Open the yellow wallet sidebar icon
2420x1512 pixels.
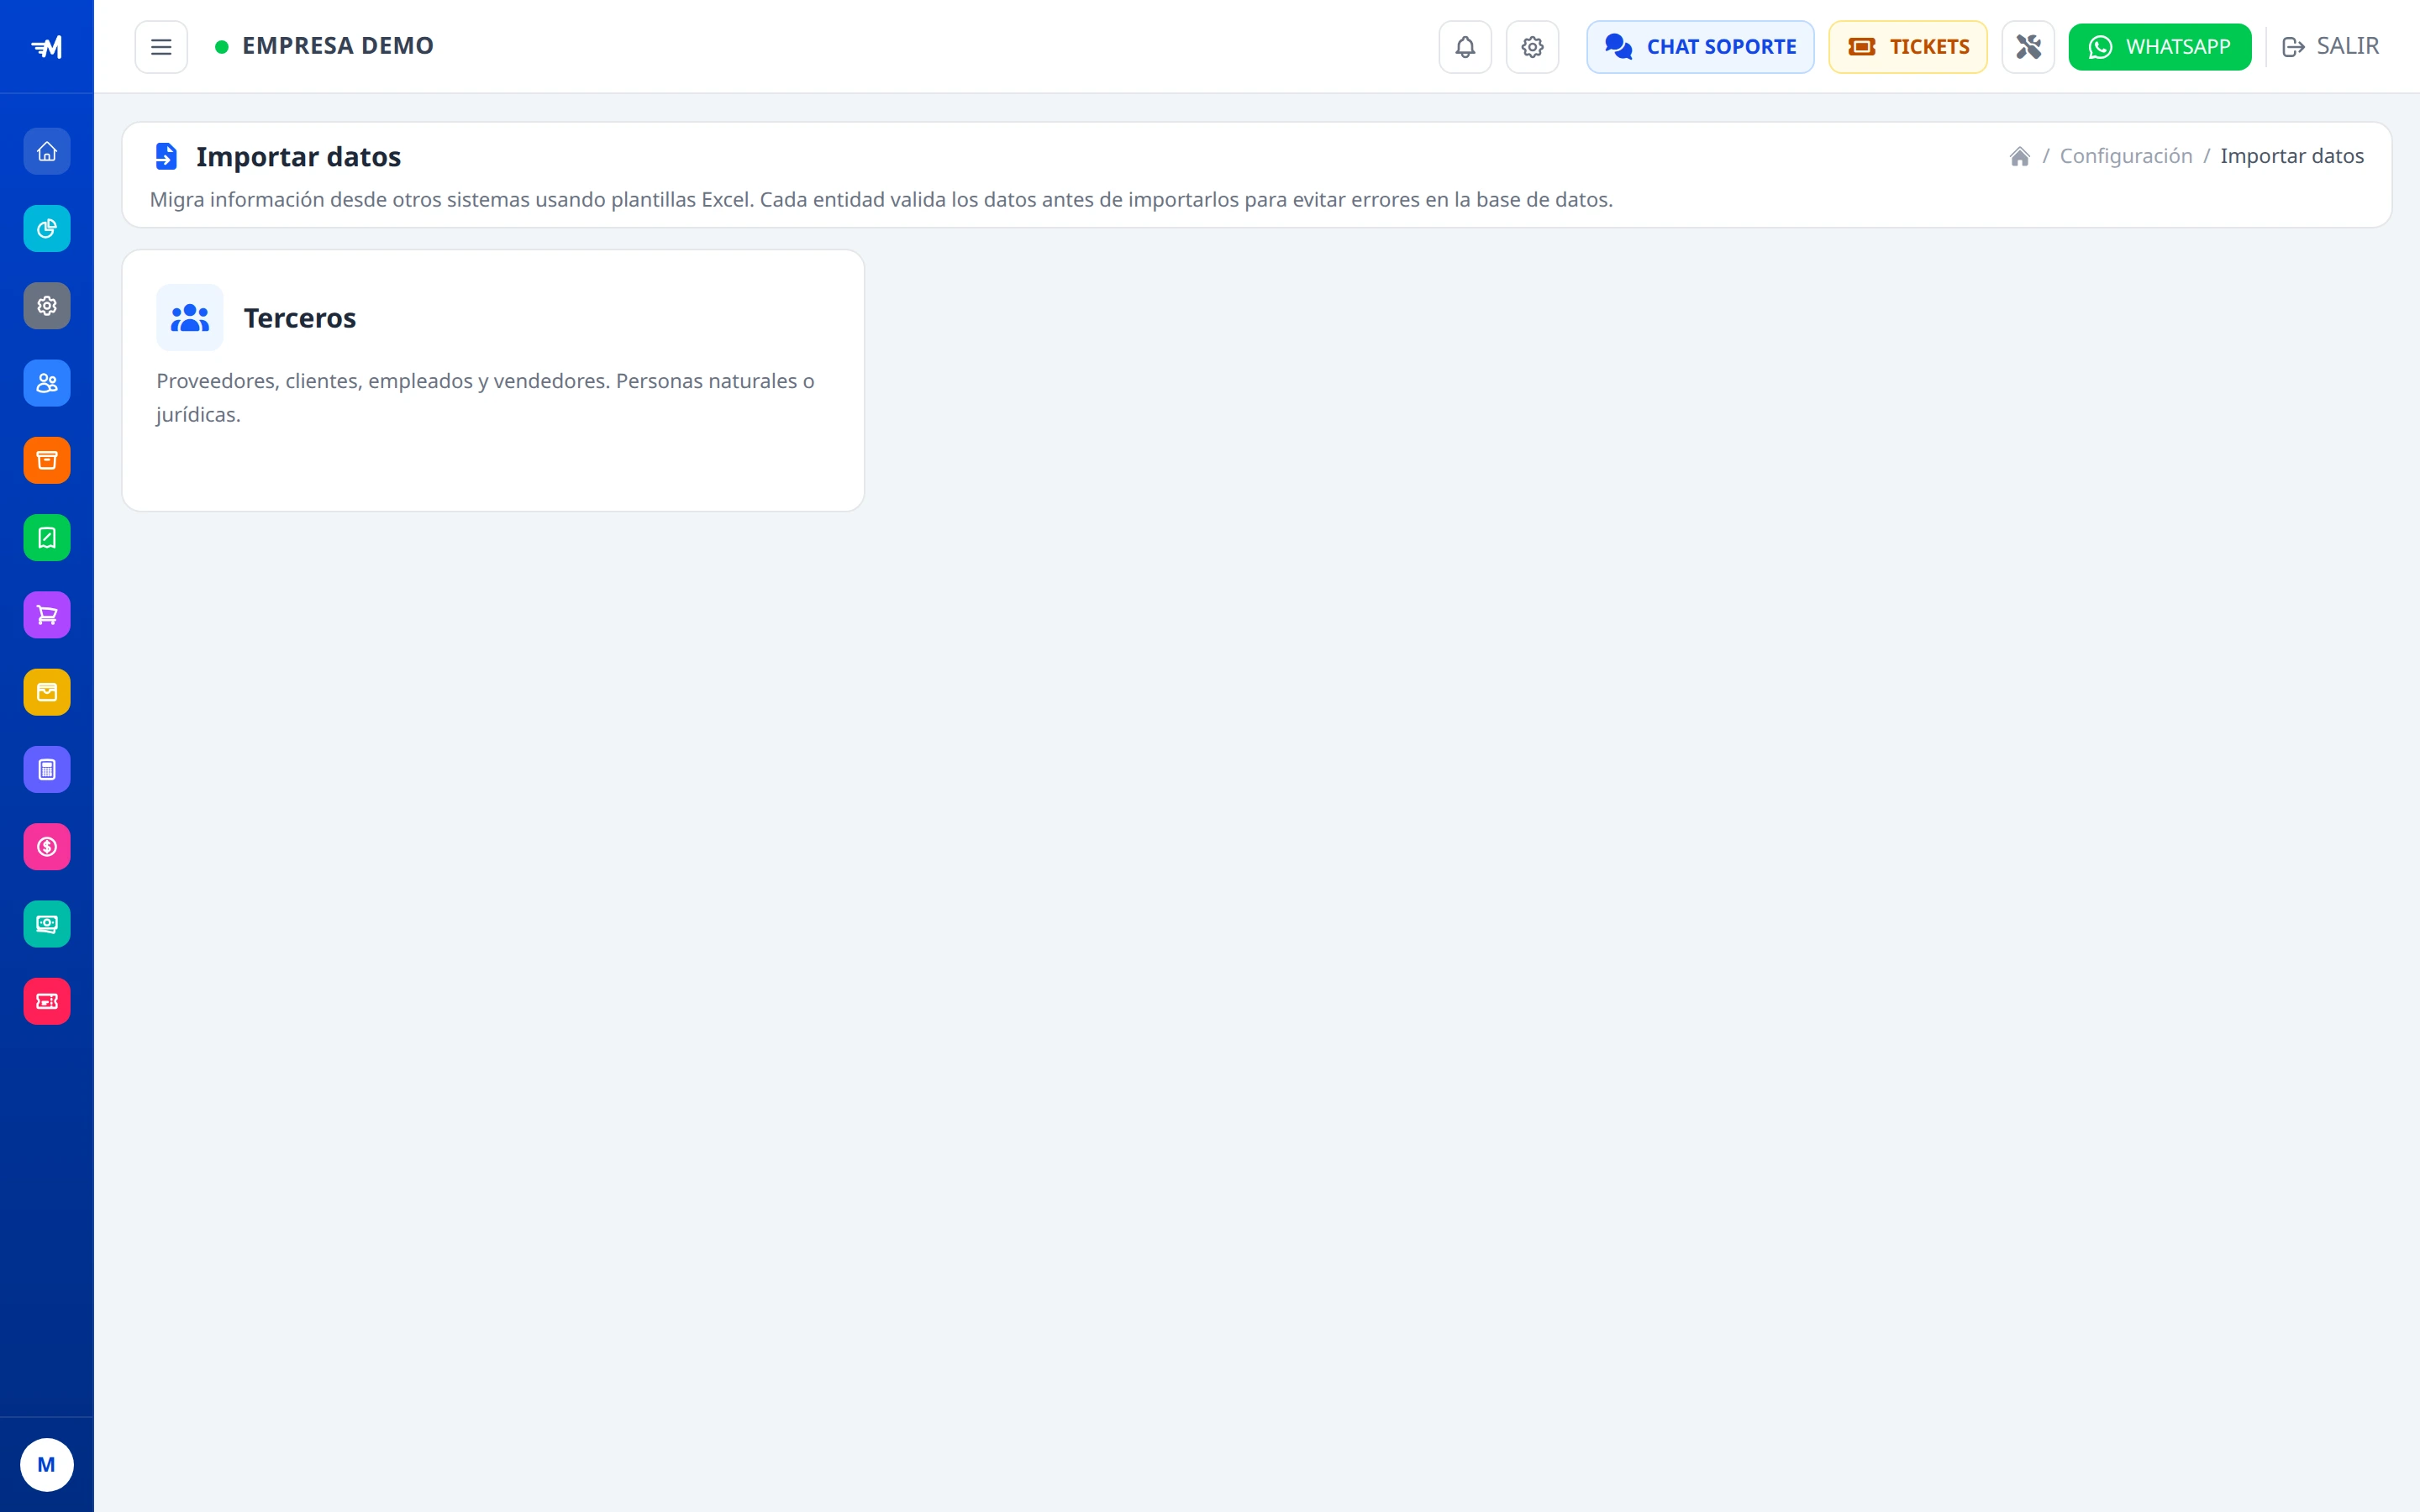click(47, 692)
